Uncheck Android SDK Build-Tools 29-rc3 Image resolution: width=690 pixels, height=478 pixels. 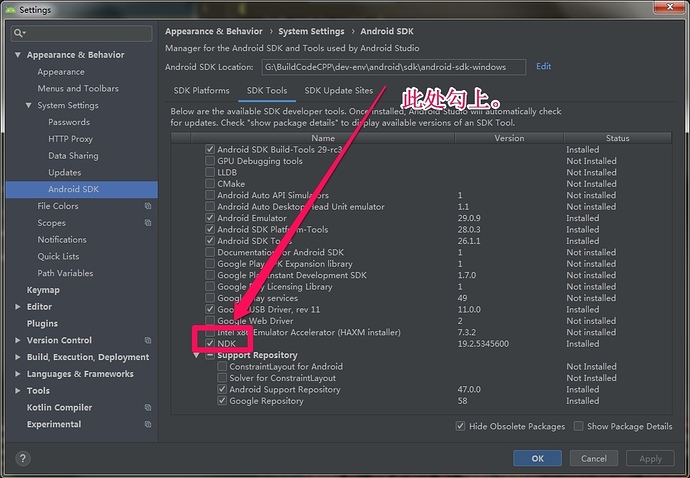[x=210, y=149]
